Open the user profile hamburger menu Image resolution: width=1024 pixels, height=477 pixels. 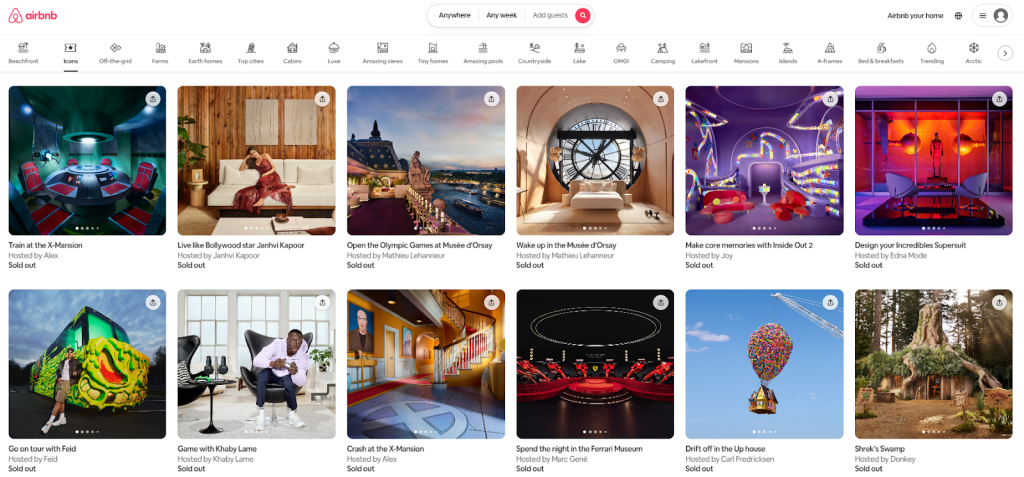(x=983, y=16)
